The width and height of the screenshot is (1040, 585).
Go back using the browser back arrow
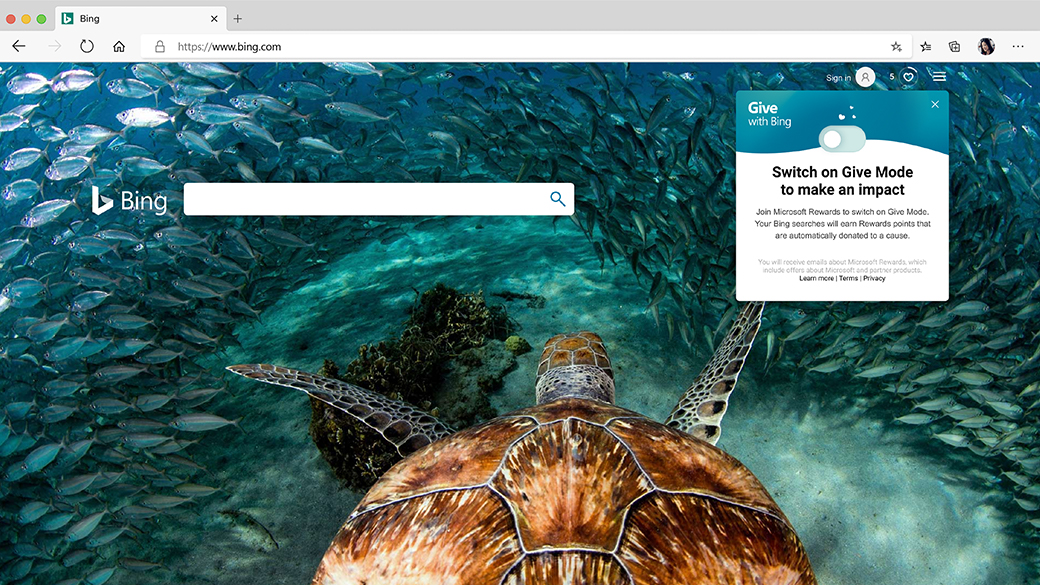19,46
